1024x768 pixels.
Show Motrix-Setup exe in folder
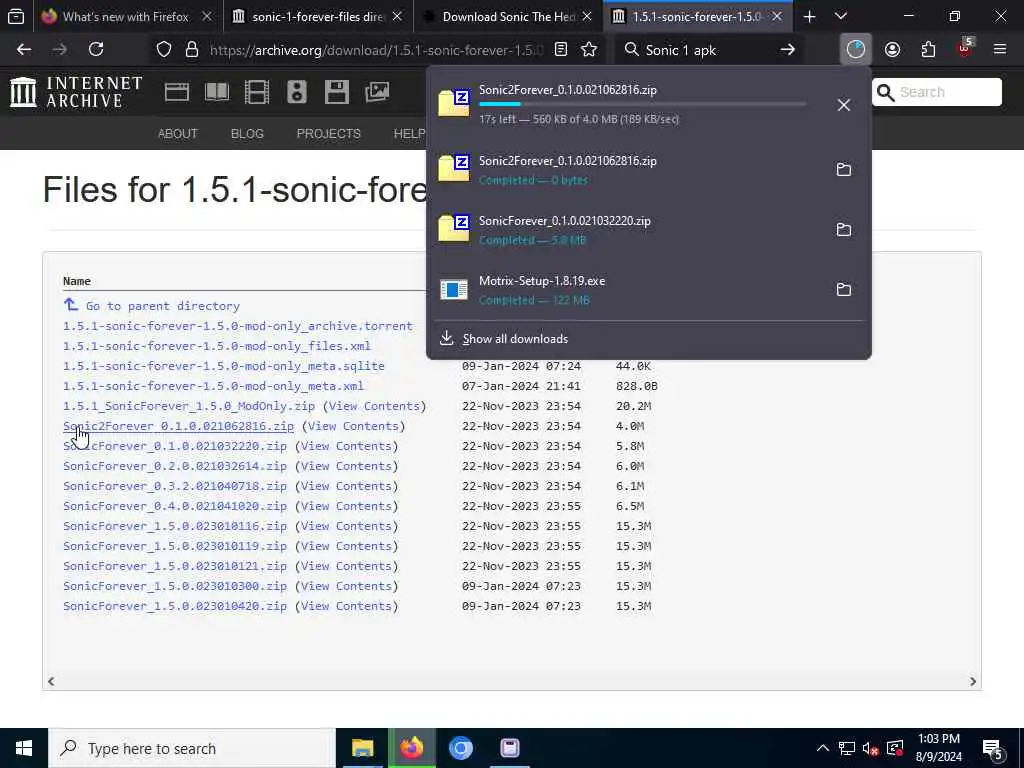coord(844,289)
